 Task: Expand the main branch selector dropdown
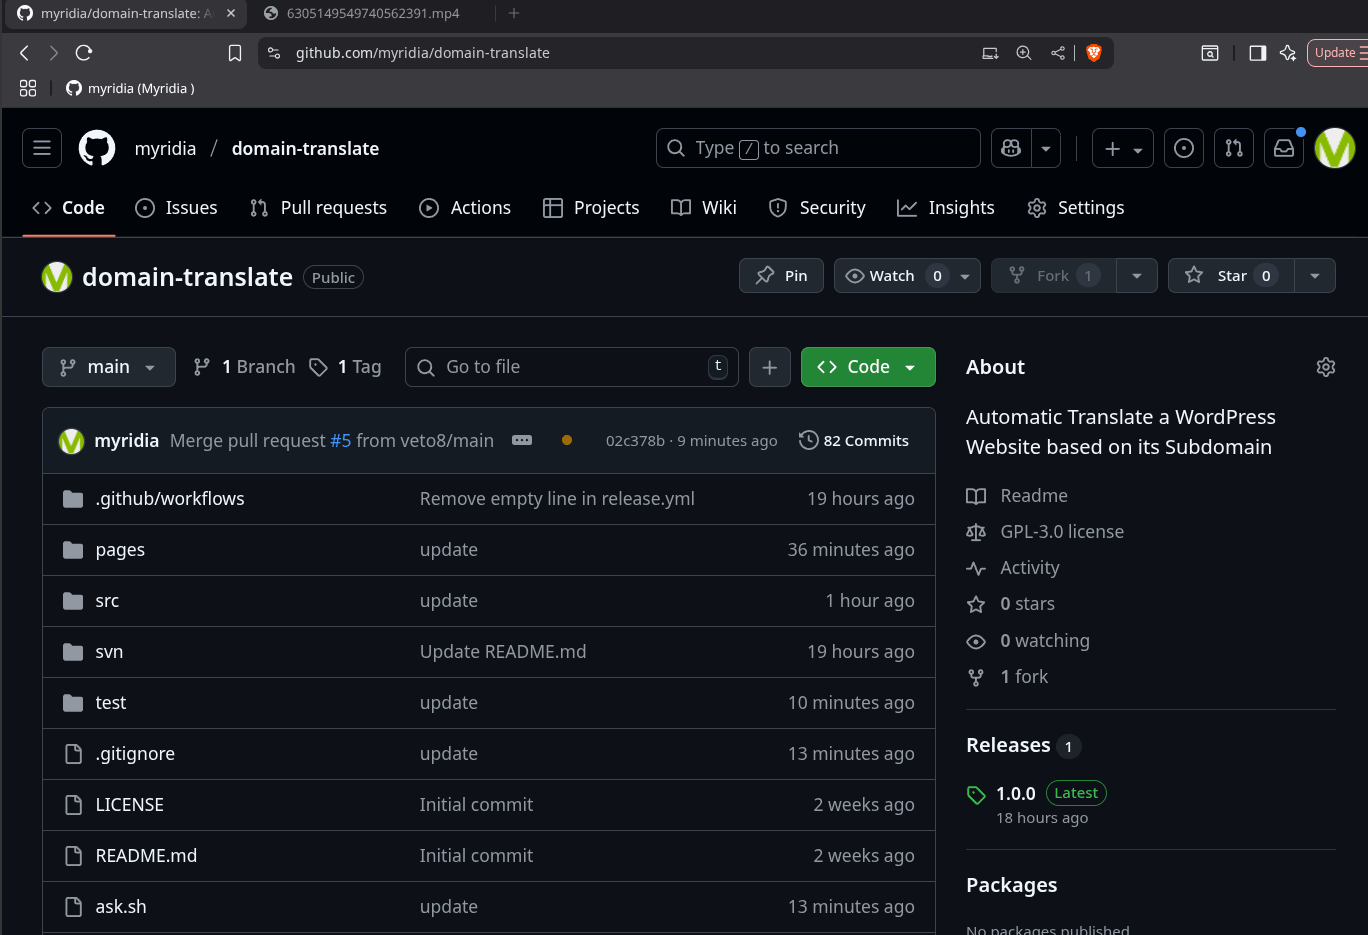(x=109, y=367)
